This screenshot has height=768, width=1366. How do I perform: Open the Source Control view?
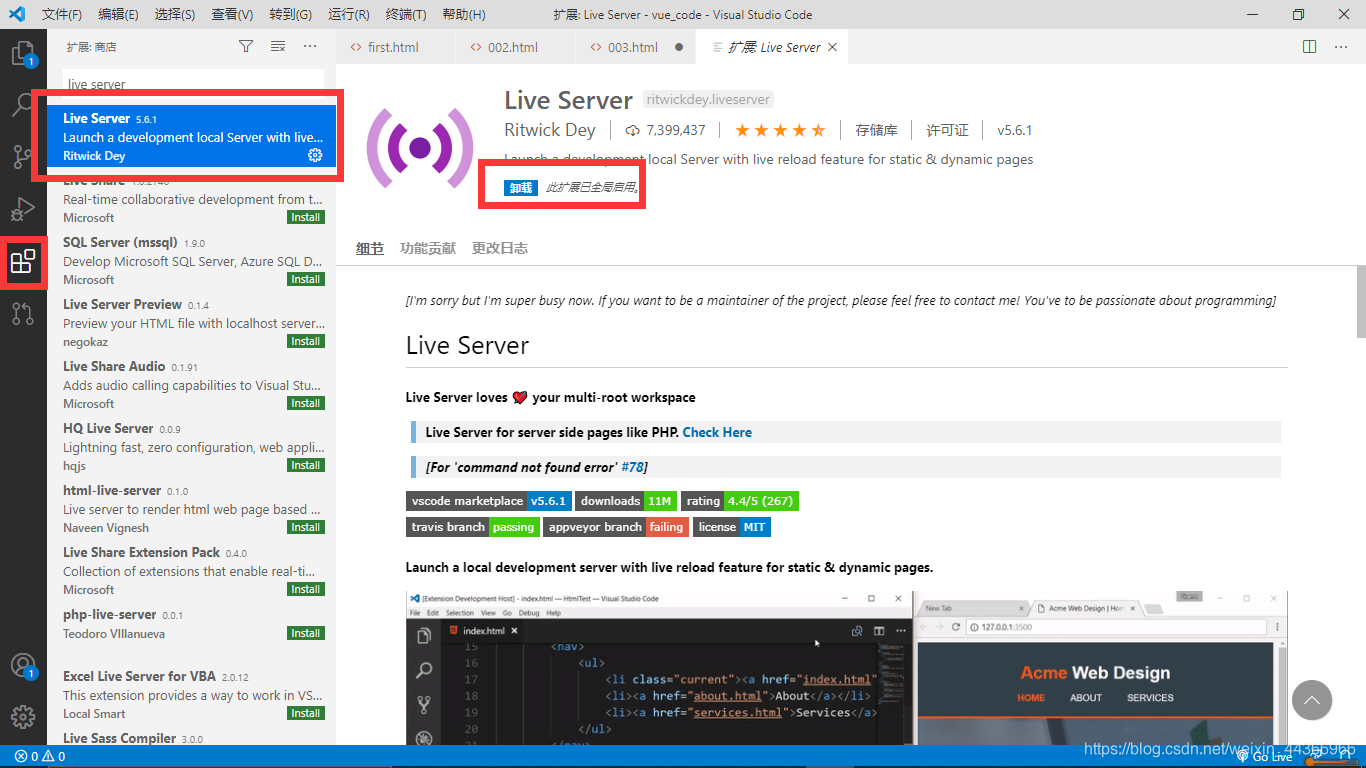click(23, 156)
